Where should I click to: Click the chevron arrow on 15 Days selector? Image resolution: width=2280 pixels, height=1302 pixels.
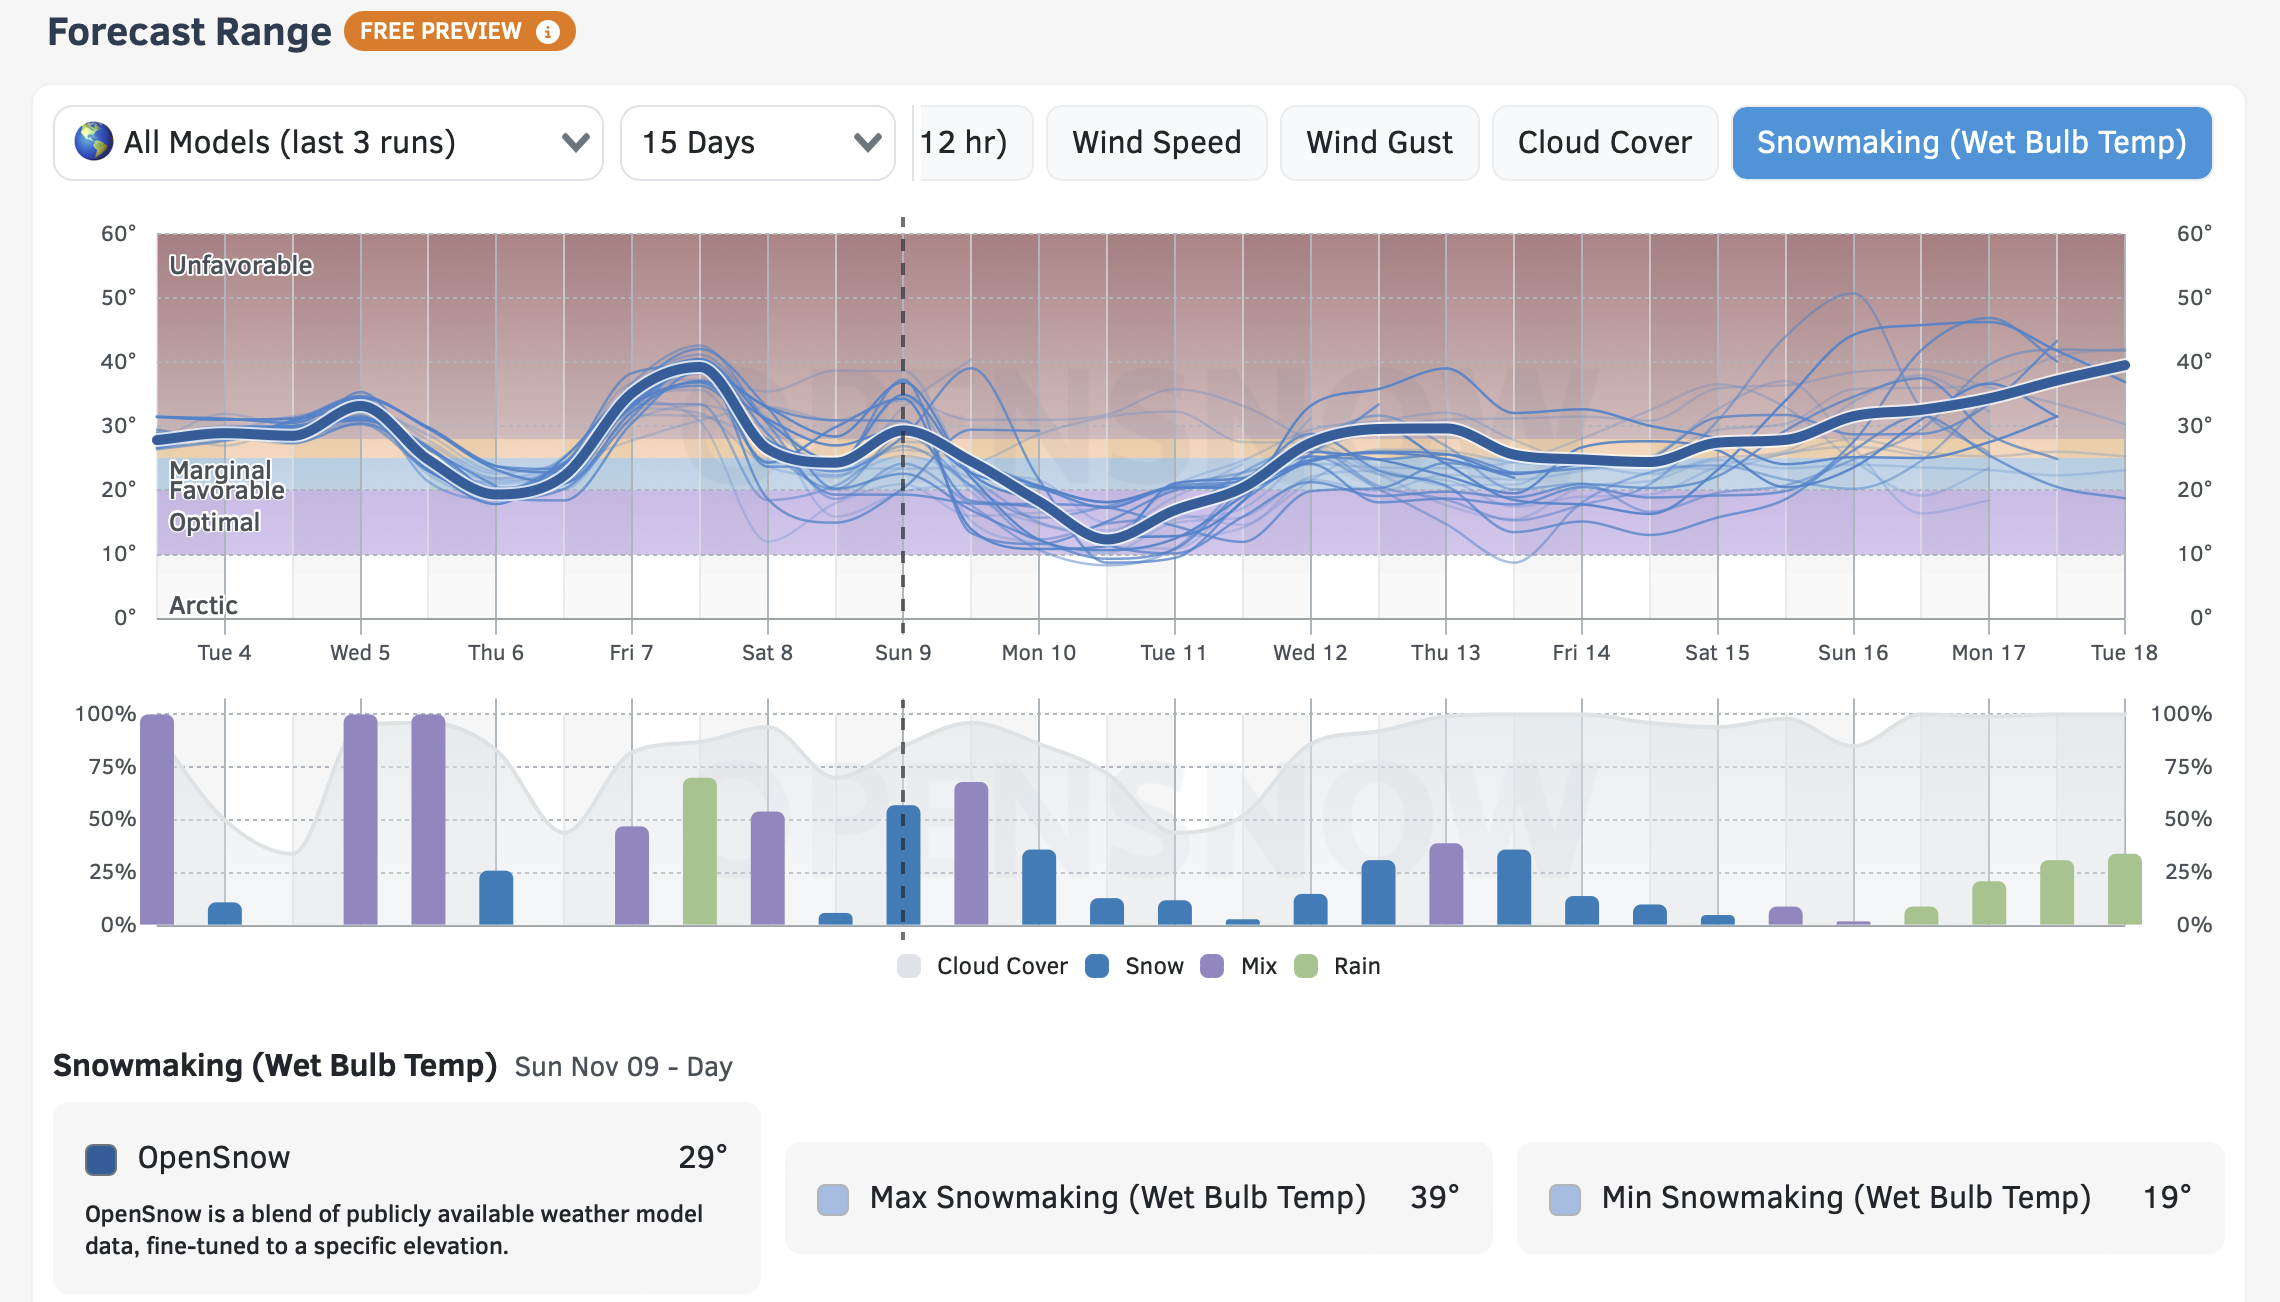click(x=867, y=143)
